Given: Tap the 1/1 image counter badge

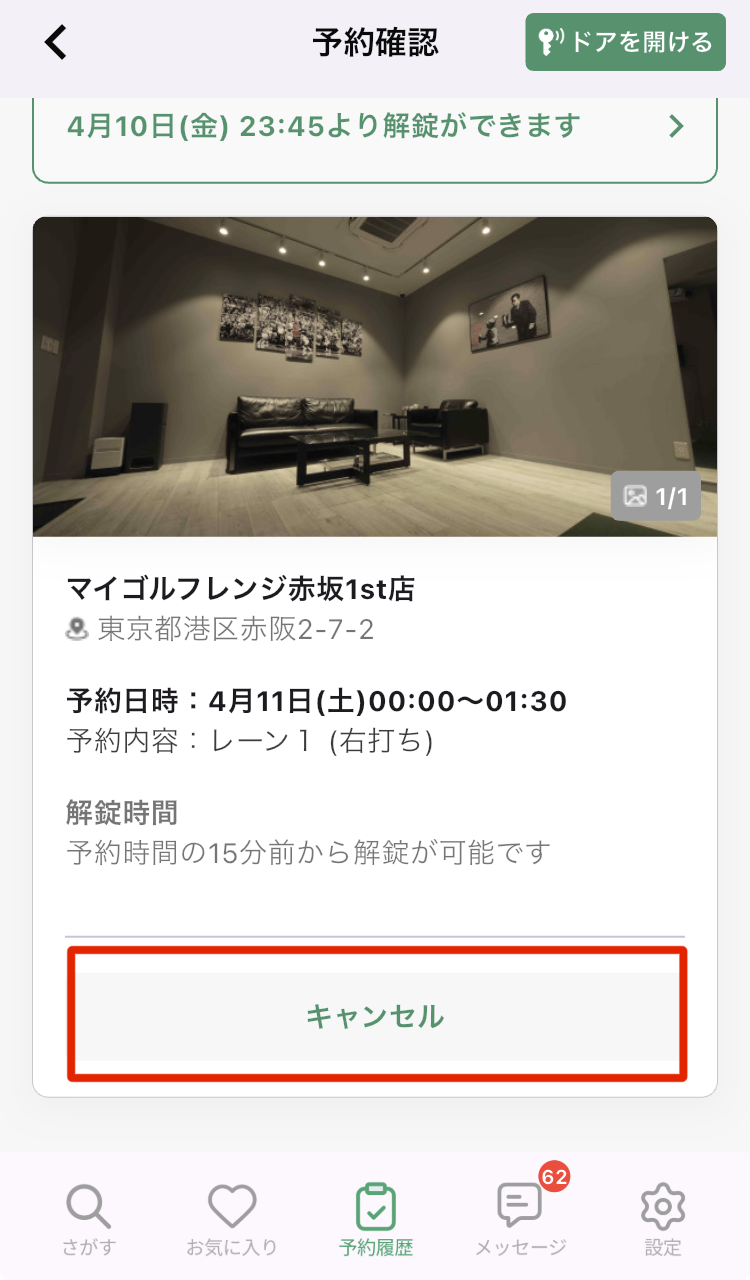Looking at the screenshot, I should (656, 497).
